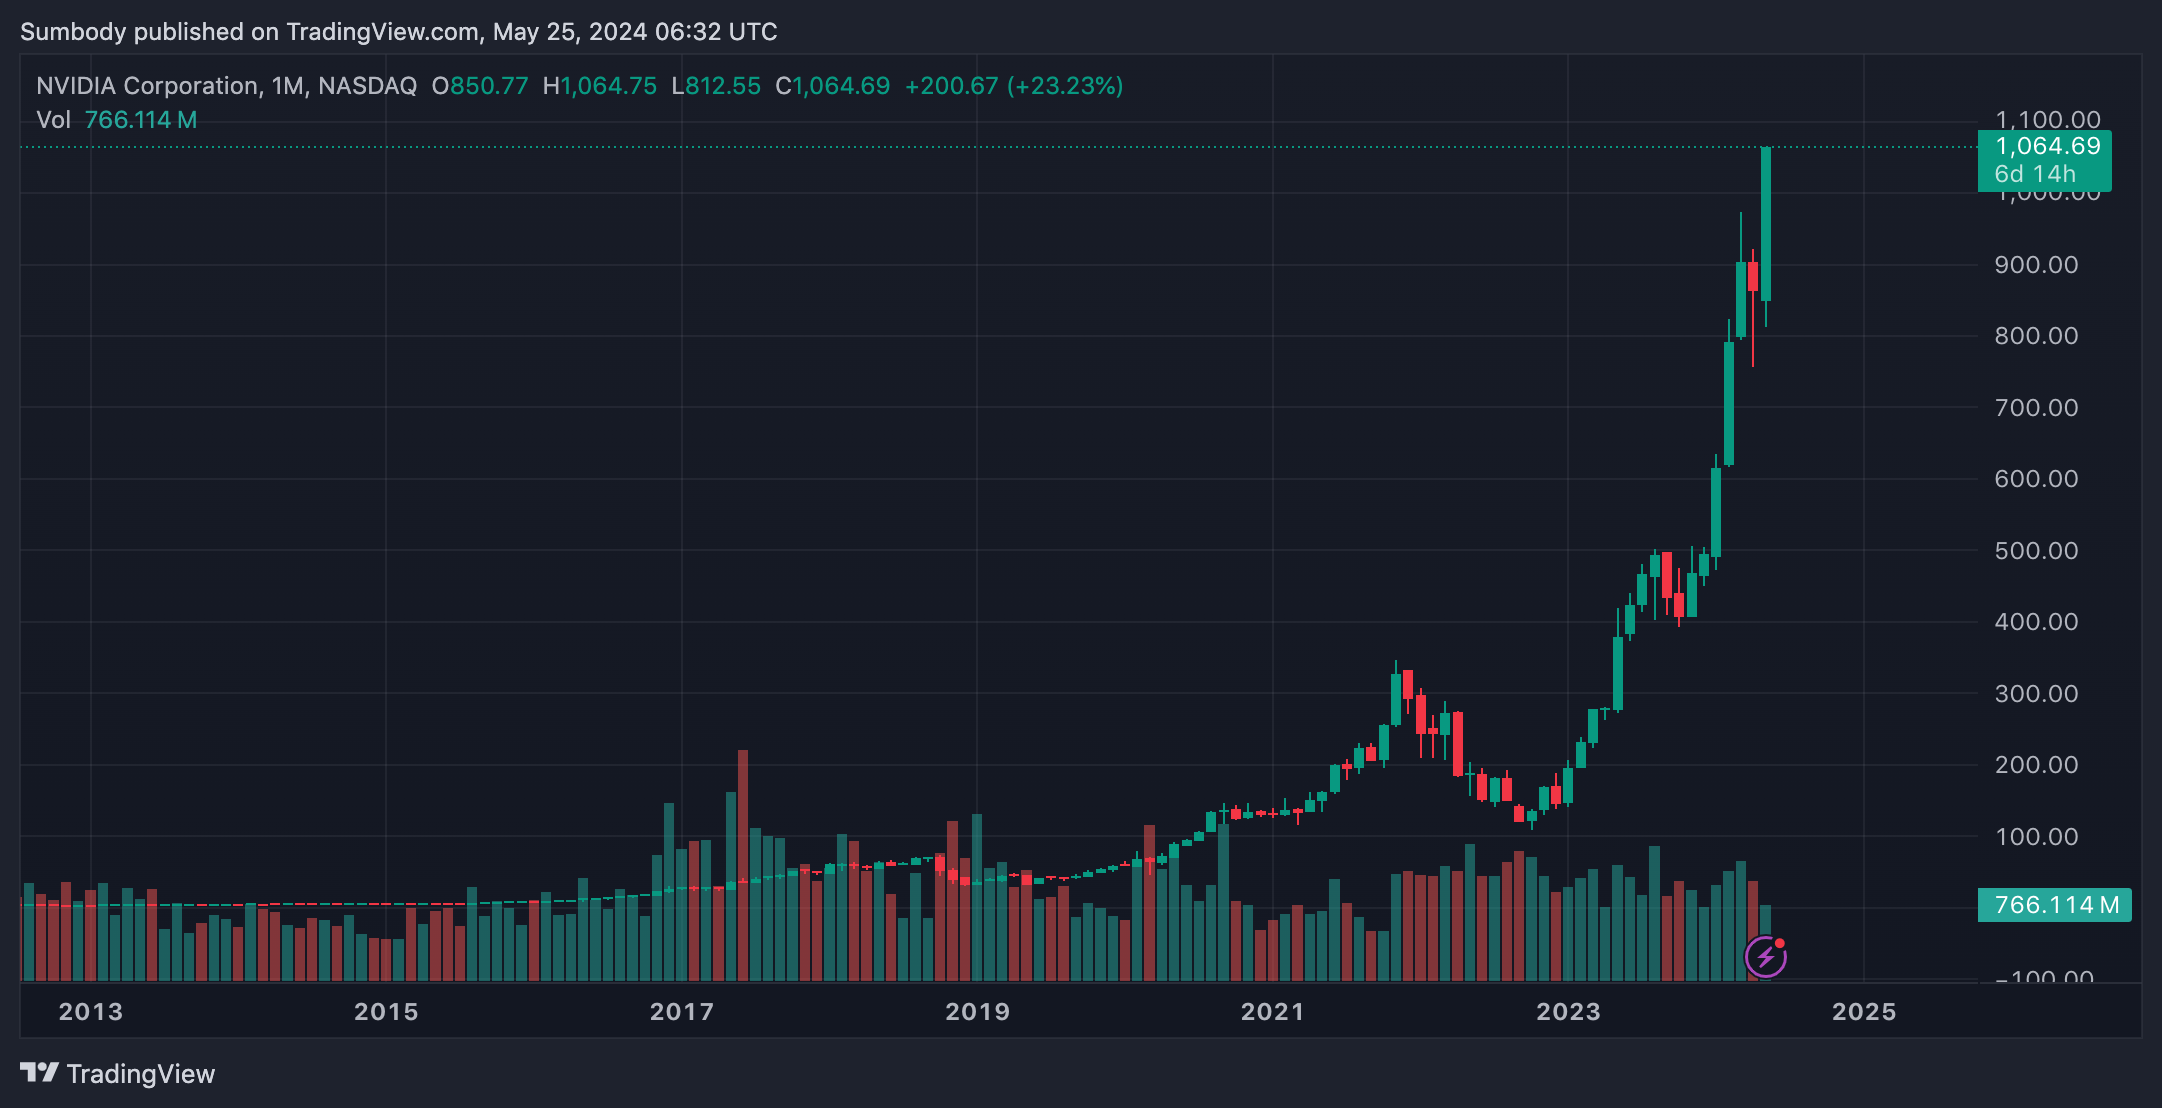The image size is (2162, 1108).
Task: Click the open value O850.77
Action: pos(480,86)
